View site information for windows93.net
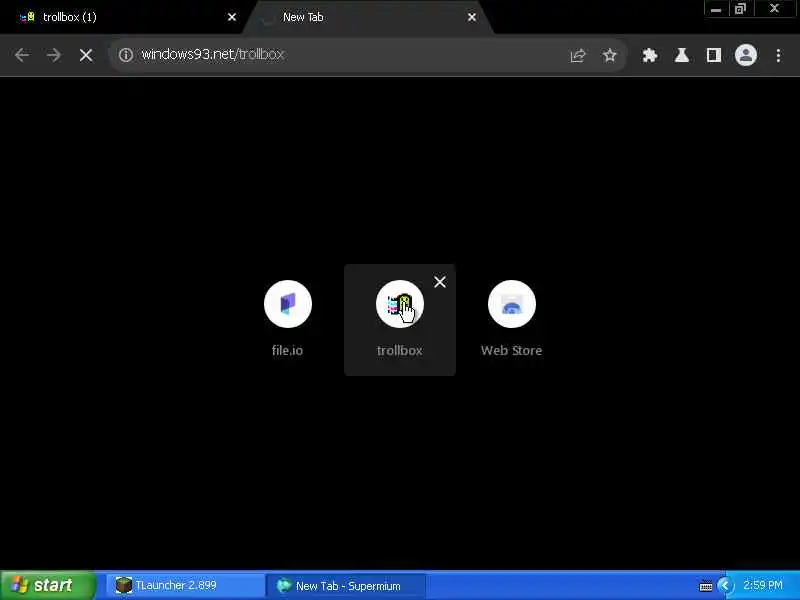 click(126, 55)
